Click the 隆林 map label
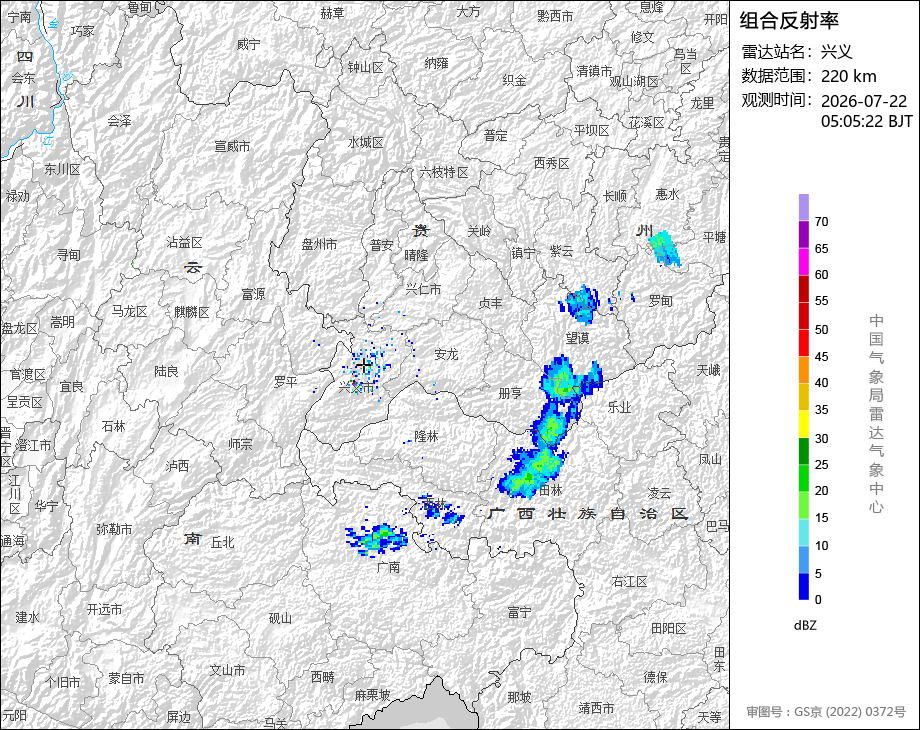The image size is (920, 730). (427, 436)
